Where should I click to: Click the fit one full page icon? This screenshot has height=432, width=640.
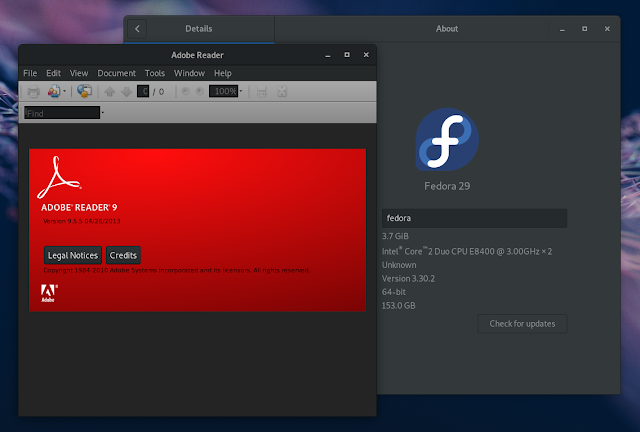282,91
